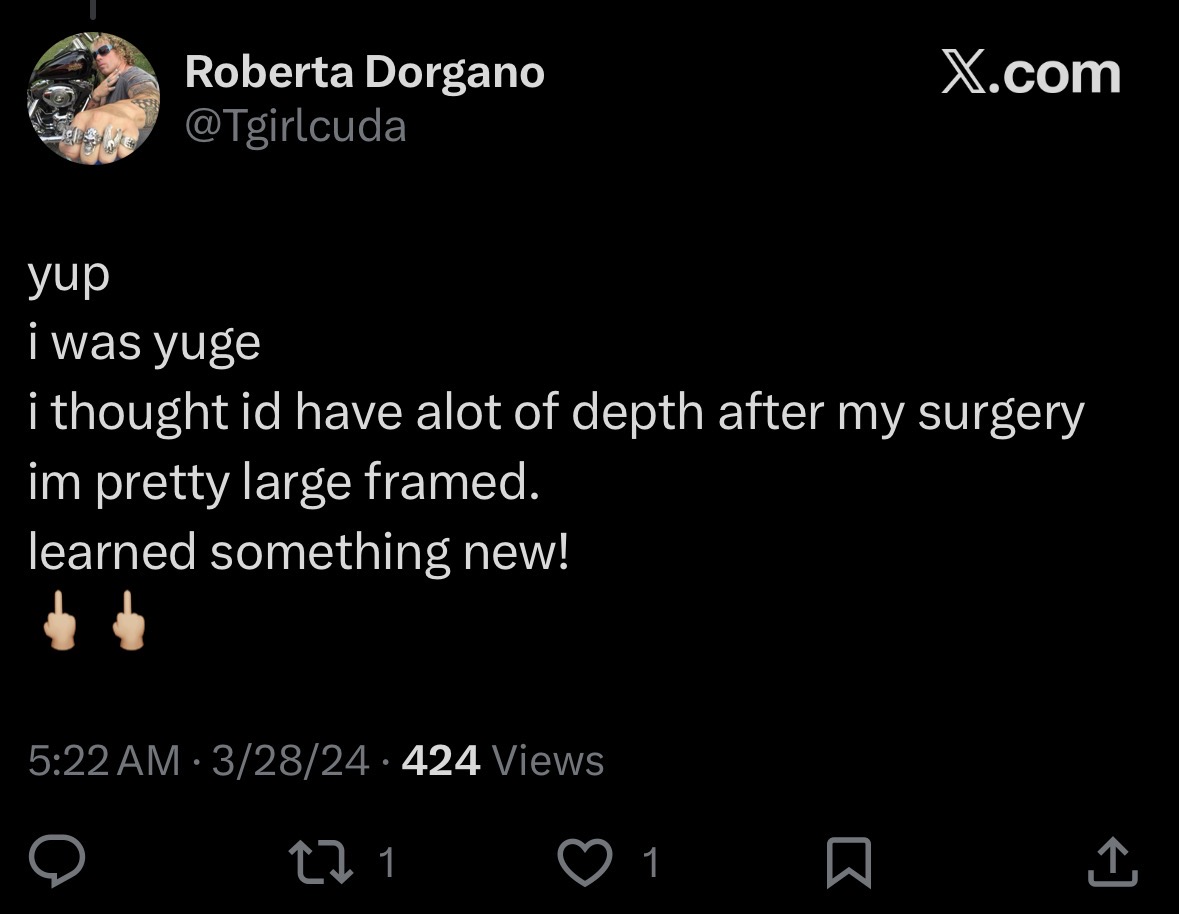1179x914 pixels.
Task: Bookmark this tweet with the bookmark icon
Action: coord(849,863)
